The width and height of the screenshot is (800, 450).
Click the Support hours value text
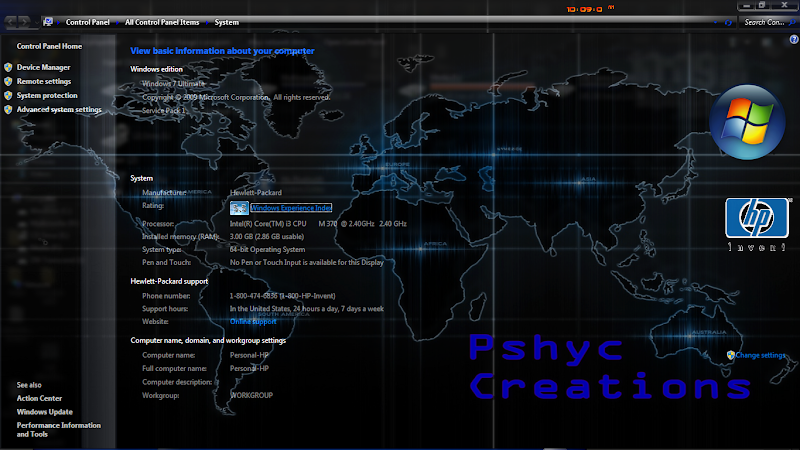[307, 309]
